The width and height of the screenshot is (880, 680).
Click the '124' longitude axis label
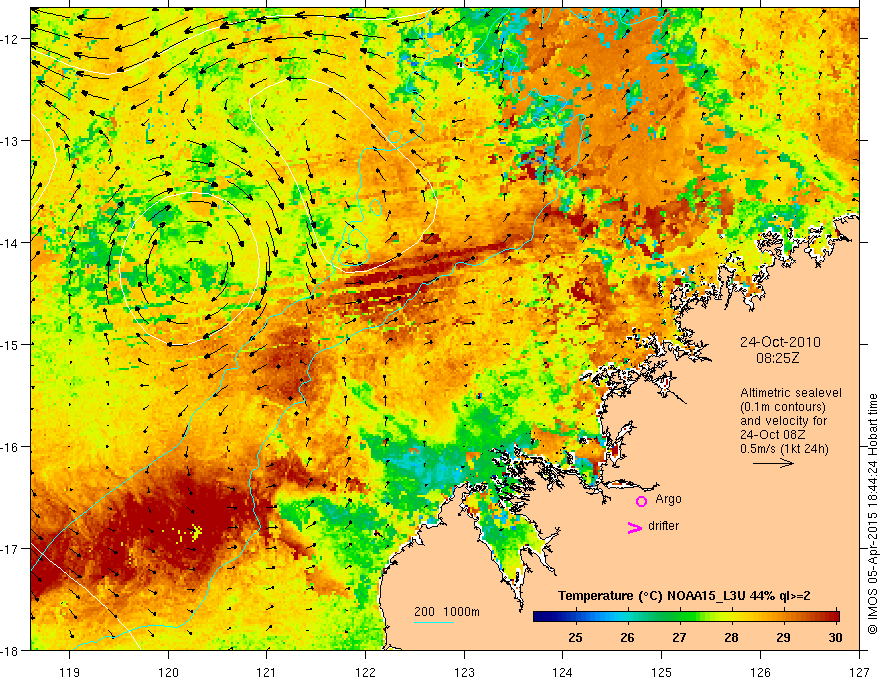tap(563, 672)
